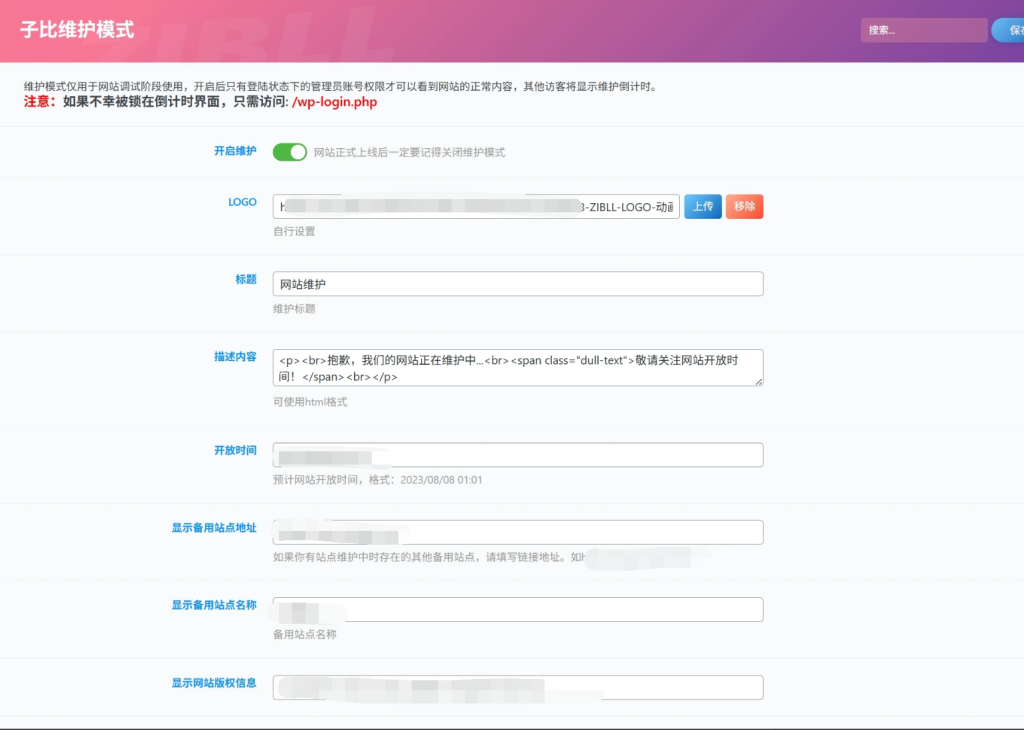Screen dimensions: 1024x730
Task: Click the 显示备用站点名称 label
Action: [214, 605]
